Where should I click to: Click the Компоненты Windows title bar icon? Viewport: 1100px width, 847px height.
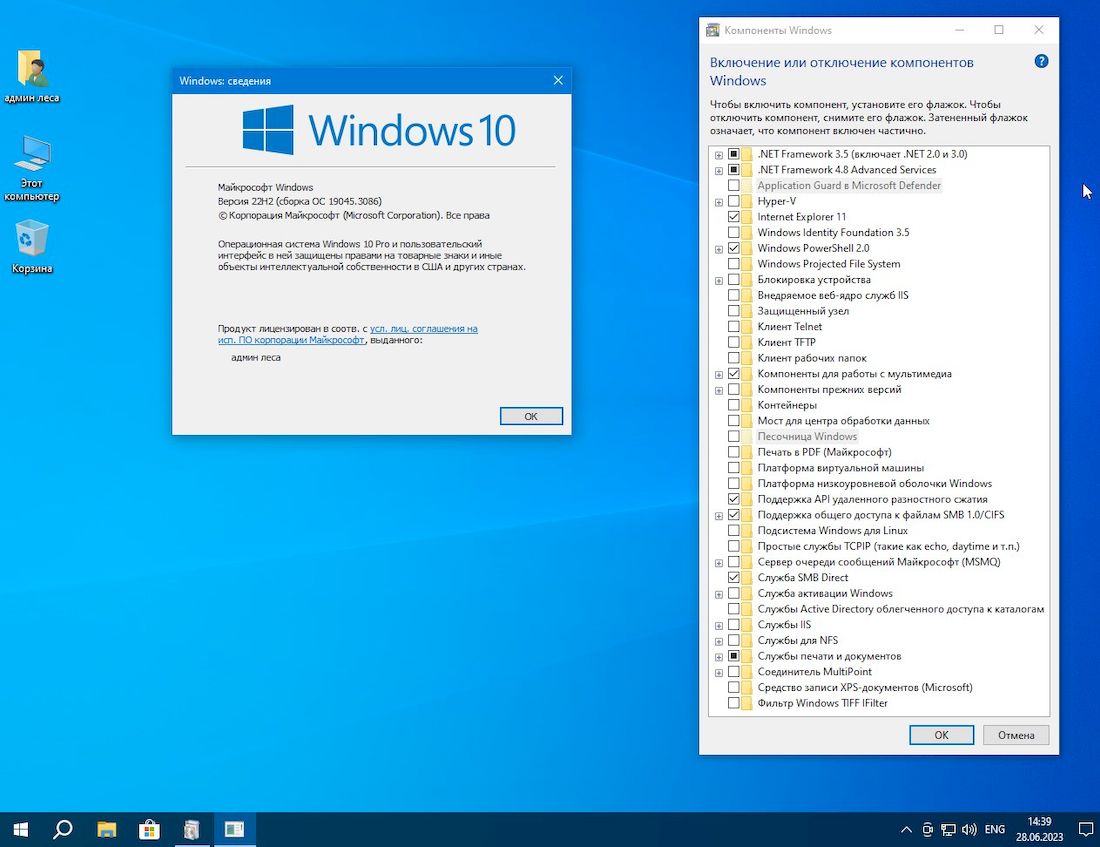(x=713, y=30)
